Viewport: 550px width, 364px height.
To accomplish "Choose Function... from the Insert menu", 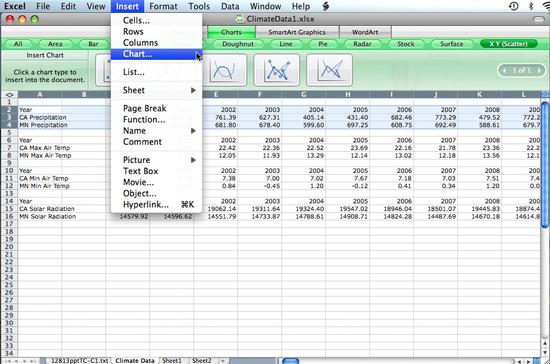I will click(156, 120).
